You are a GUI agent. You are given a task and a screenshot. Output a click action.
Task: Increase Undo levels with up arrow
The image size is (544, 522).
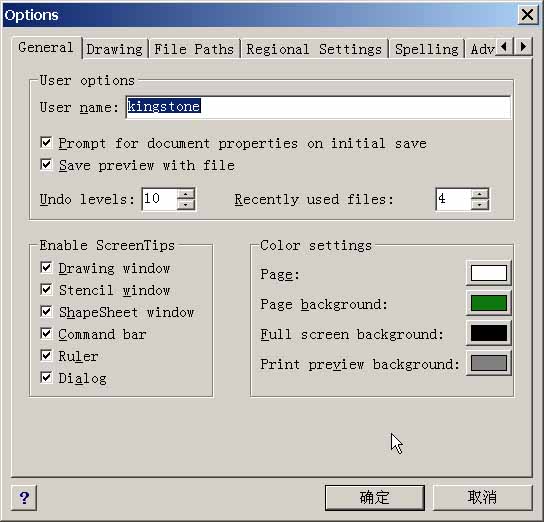pos(186,194)
